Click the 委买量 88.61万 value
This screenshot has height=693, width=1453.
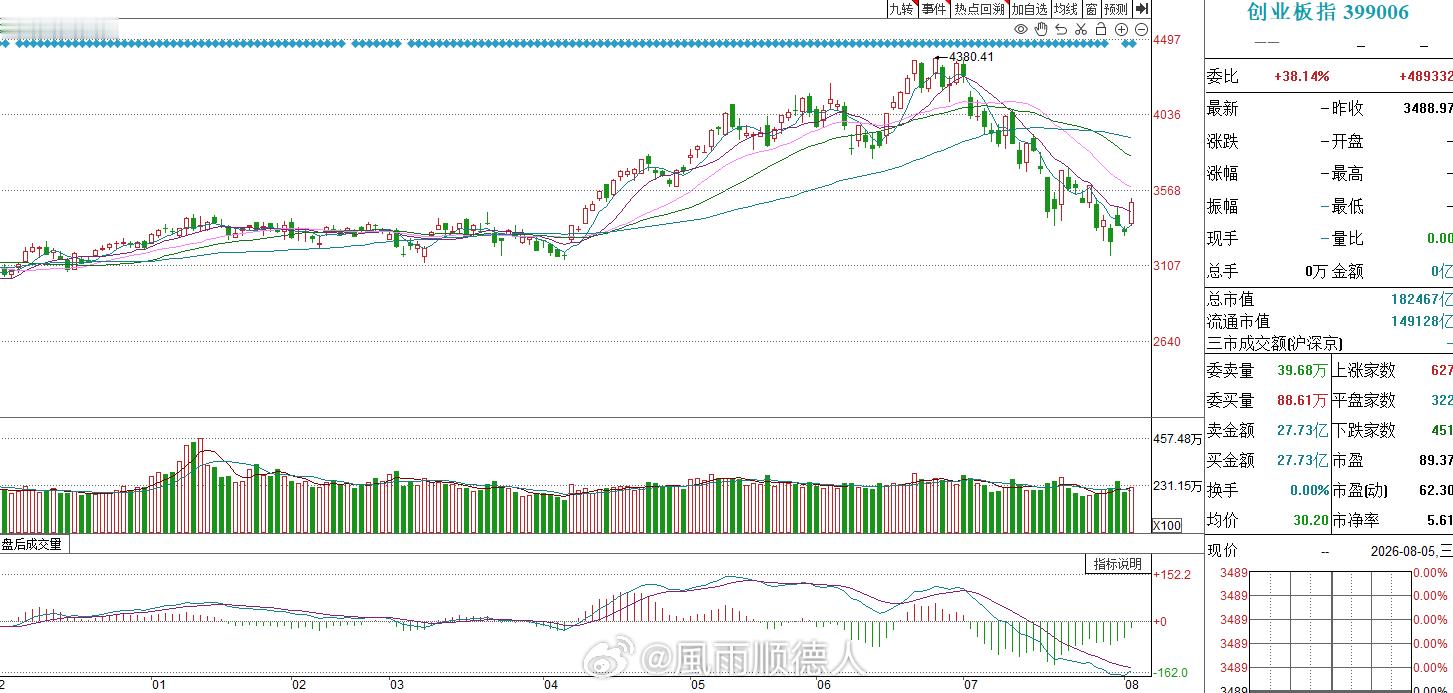click(x=1302, y=400)
